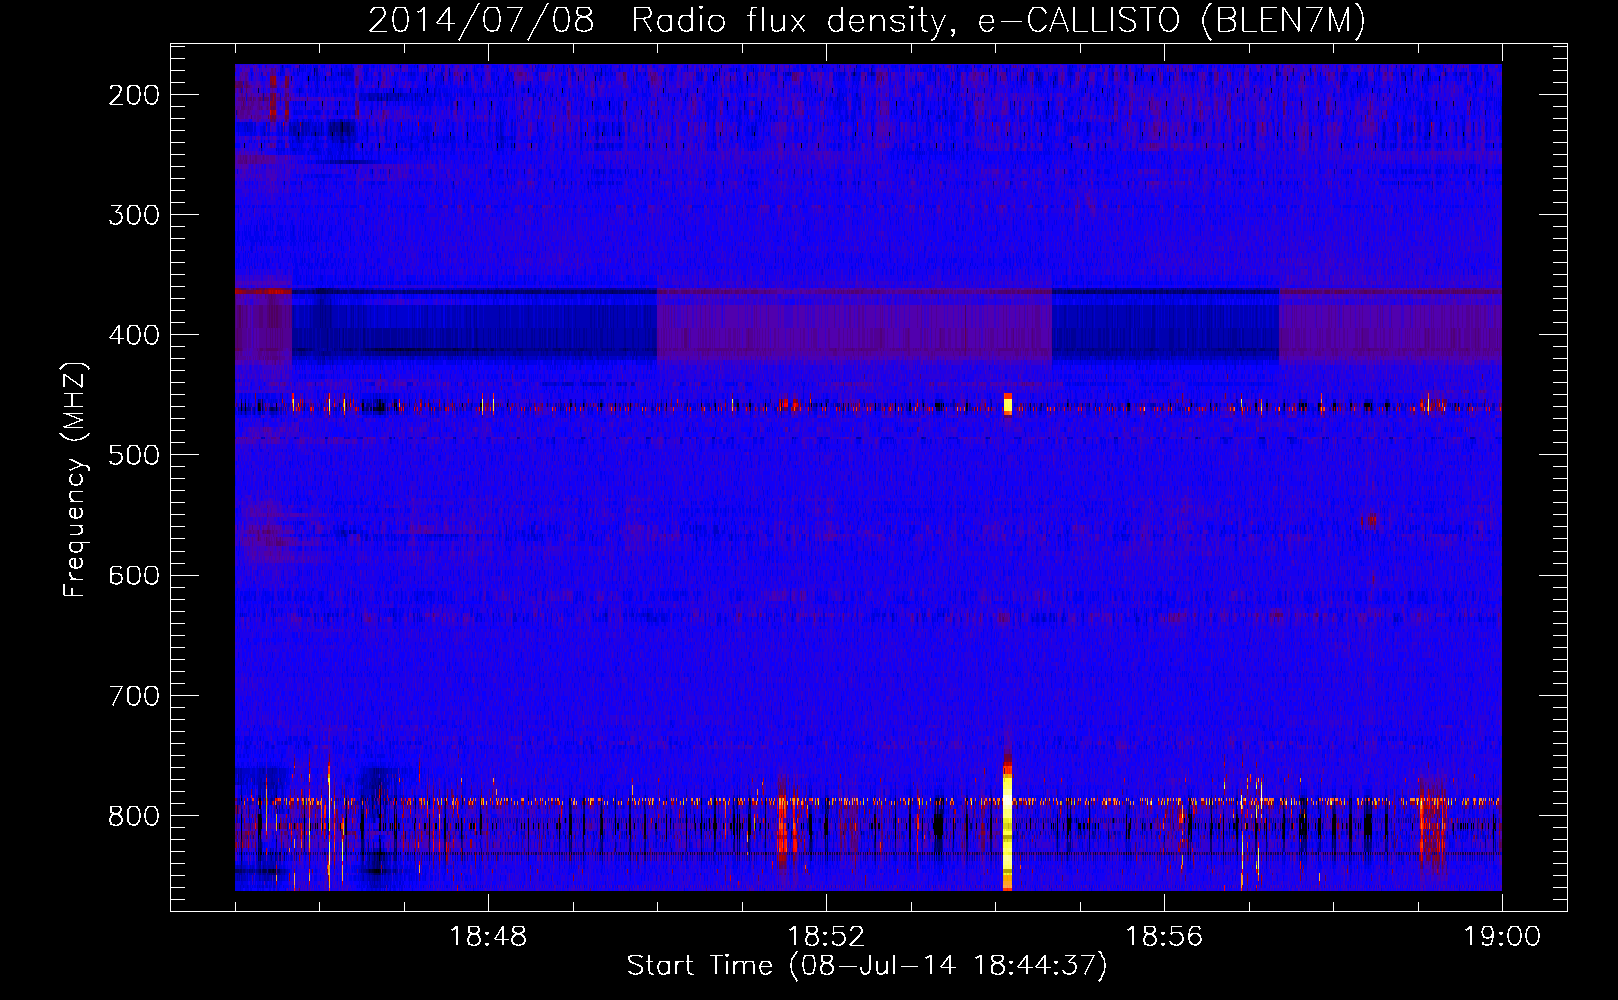The width and height of the screenshot is (1618, 1000).
Task: Click the 200 frequency tick label
Action: pyautogui.click(x=133, y=95)
